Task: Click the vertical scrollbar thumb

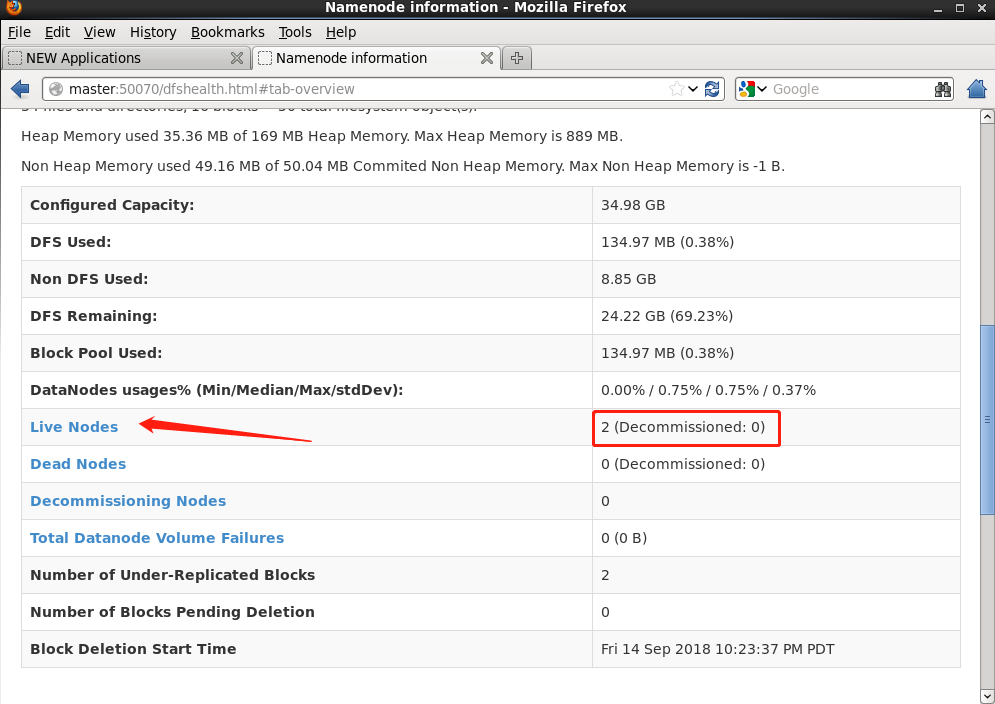Action: coord(987,420)
